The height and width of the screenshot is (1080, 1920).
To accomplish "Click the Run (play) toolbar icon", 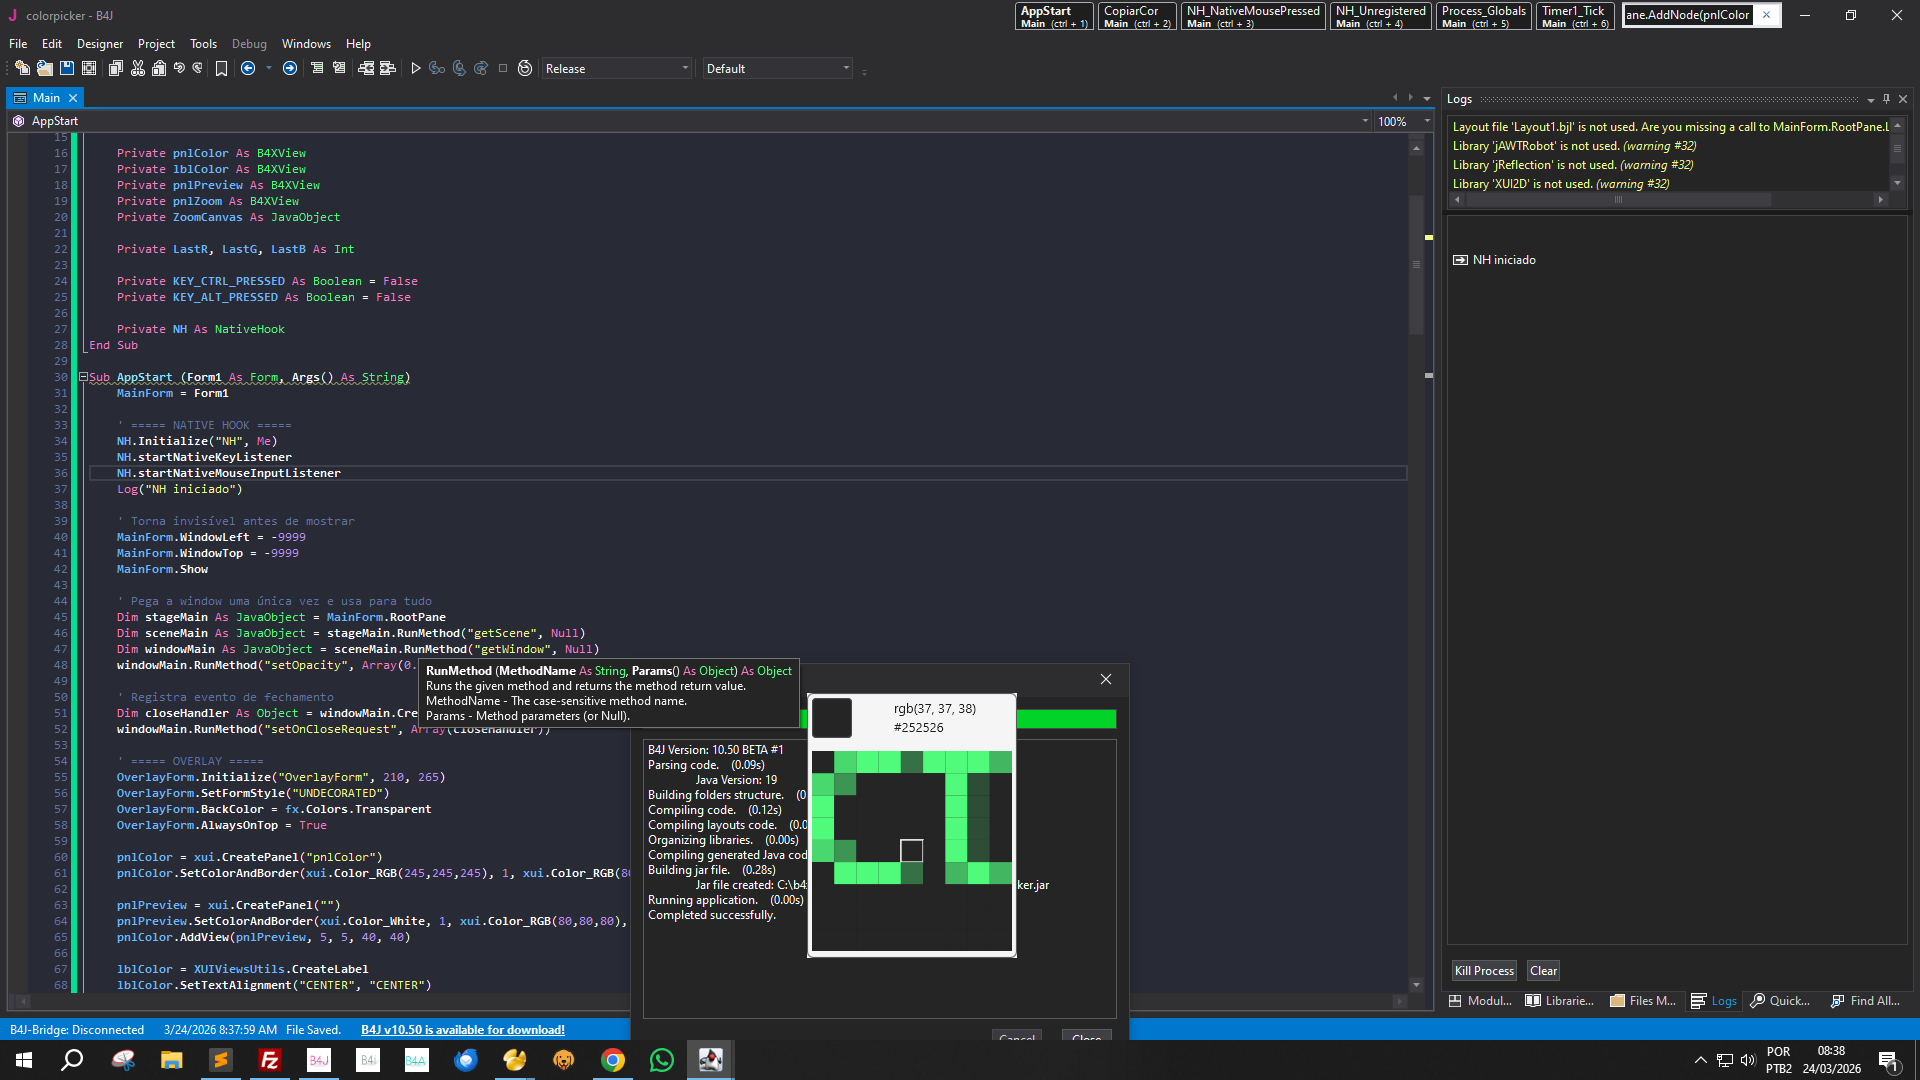I will pyautogui.click(x=416, y=68).
